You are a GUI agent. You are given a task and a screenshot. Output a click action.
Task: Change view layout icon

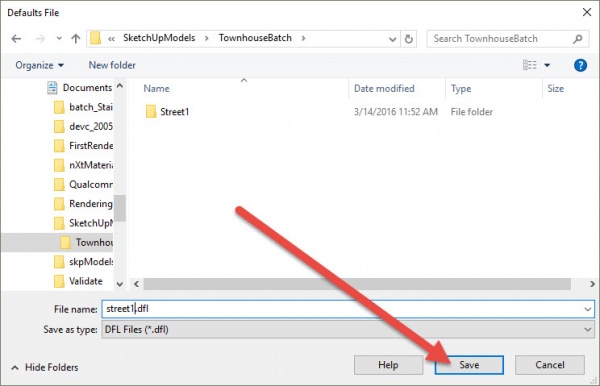(x=530, y=65)
